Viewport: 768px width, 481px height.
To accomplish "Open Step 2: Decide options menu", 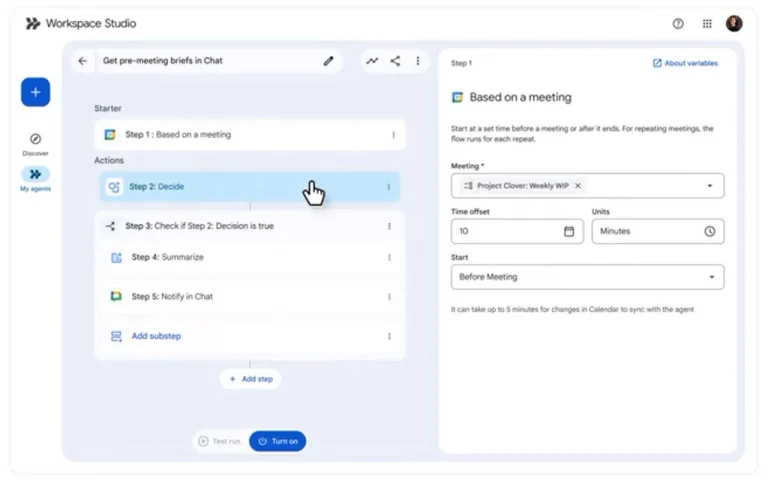I will coord(389,187).
